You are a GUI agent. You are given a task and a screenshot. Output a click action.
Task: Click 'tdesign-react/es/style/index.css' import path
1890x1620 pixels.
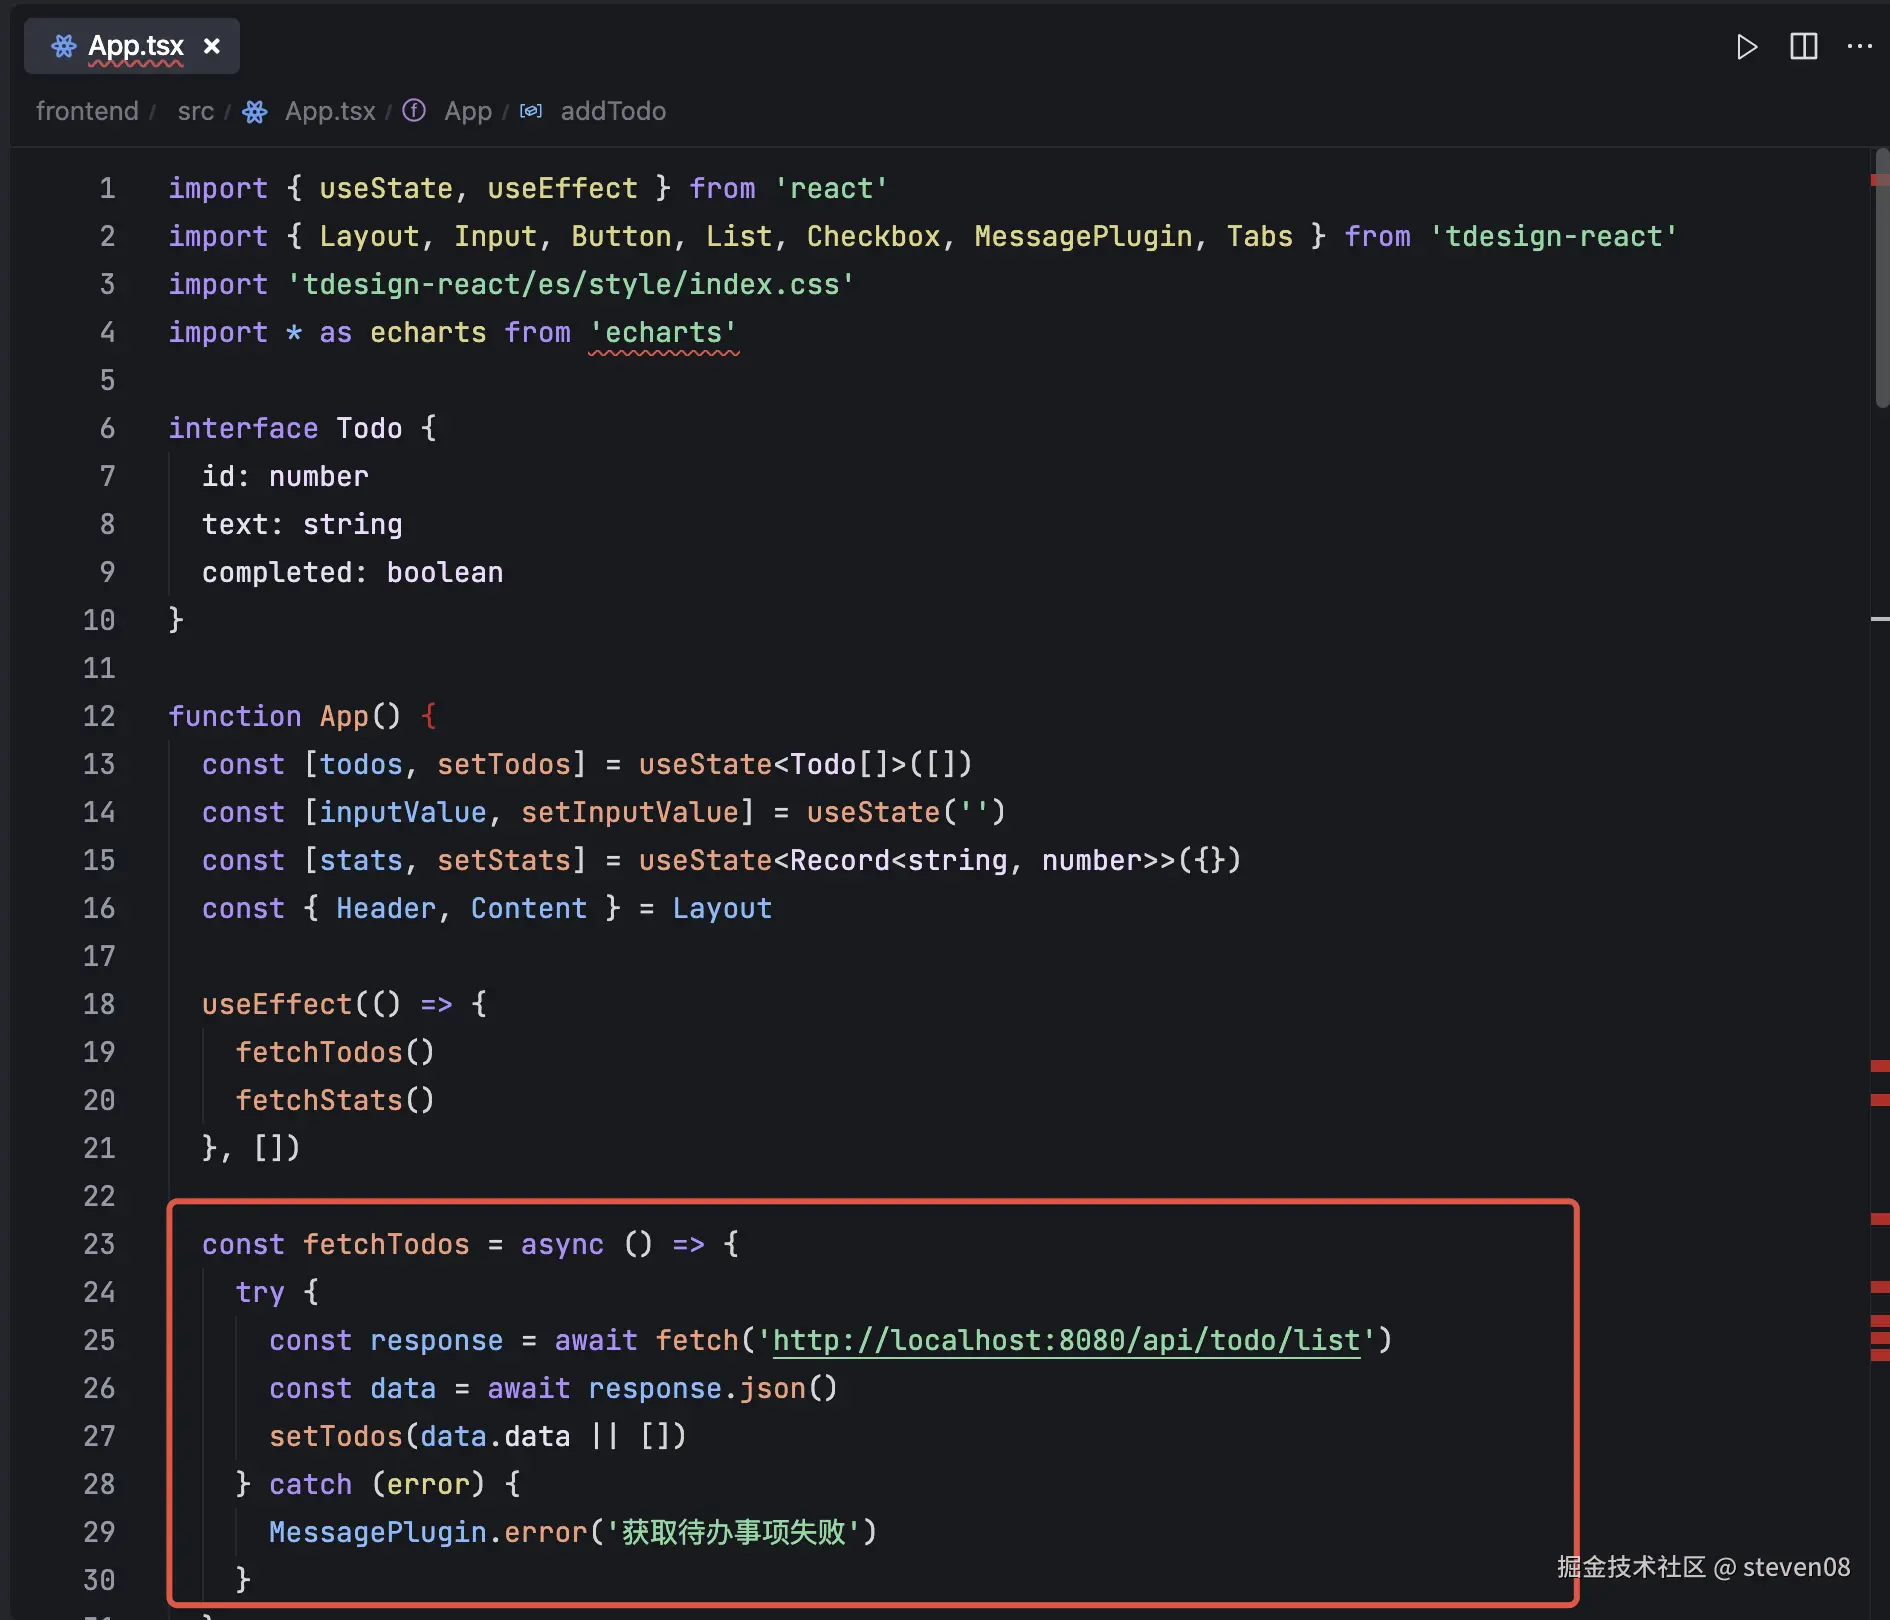coord(571,284)
